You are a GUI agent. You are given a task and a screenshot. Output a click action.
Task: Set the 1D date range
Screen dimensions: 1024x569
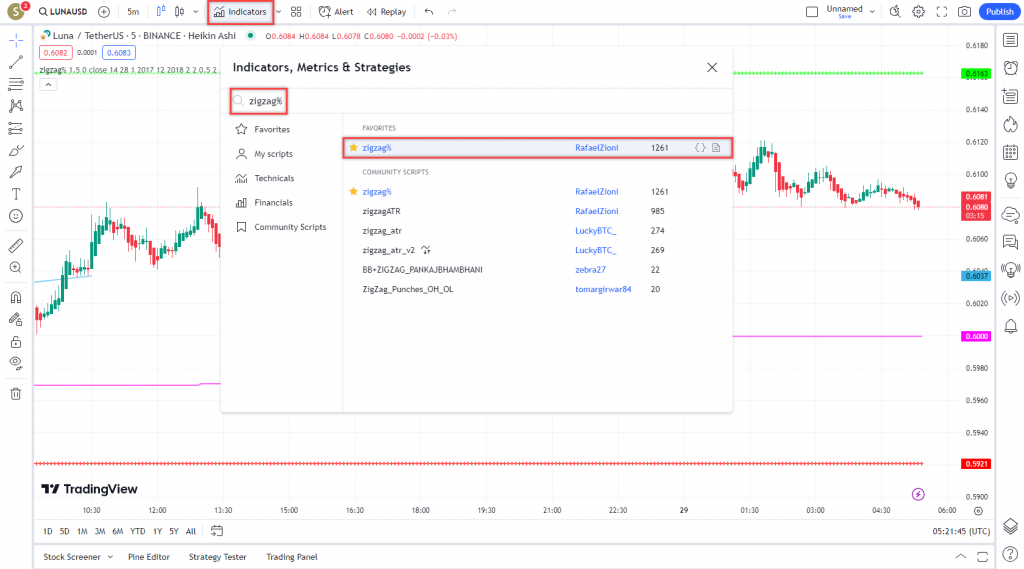[x=48, y=531]
